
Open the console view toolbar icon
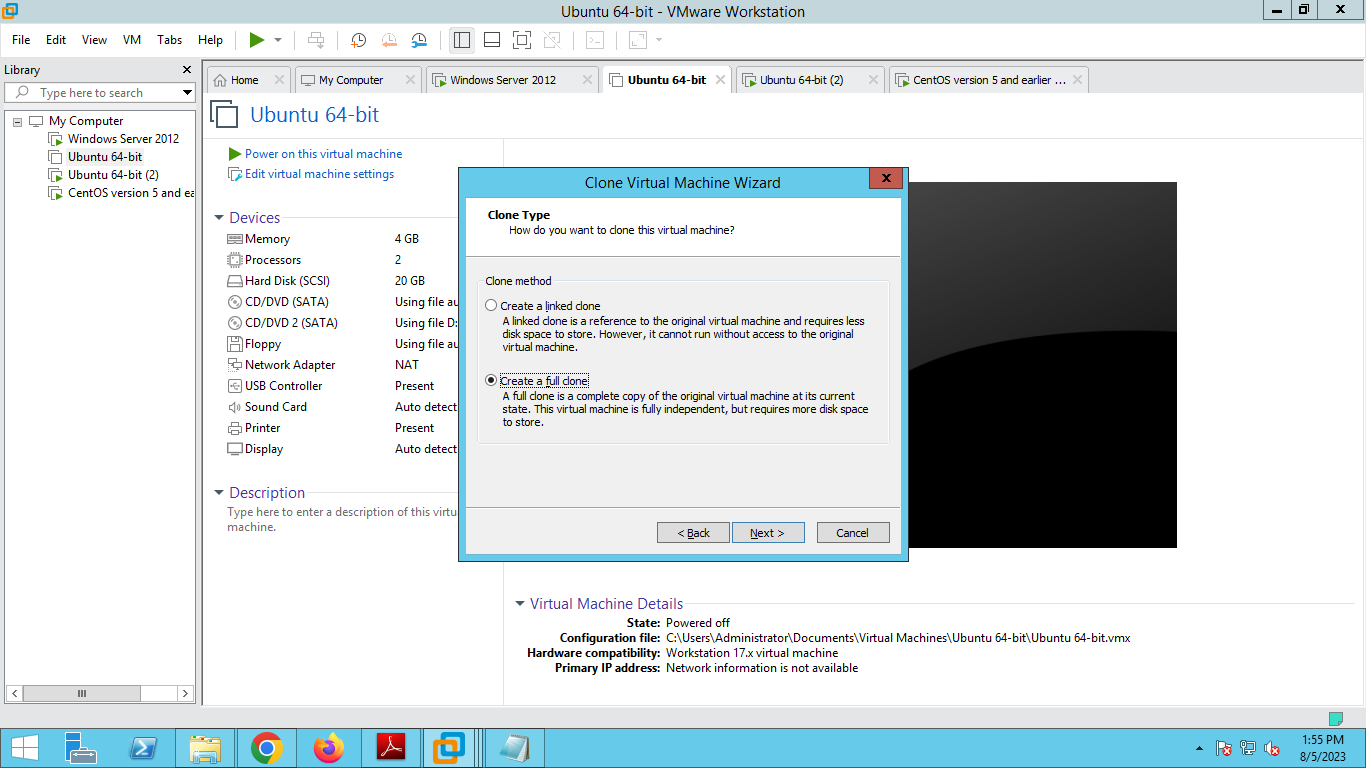(595, 40)
